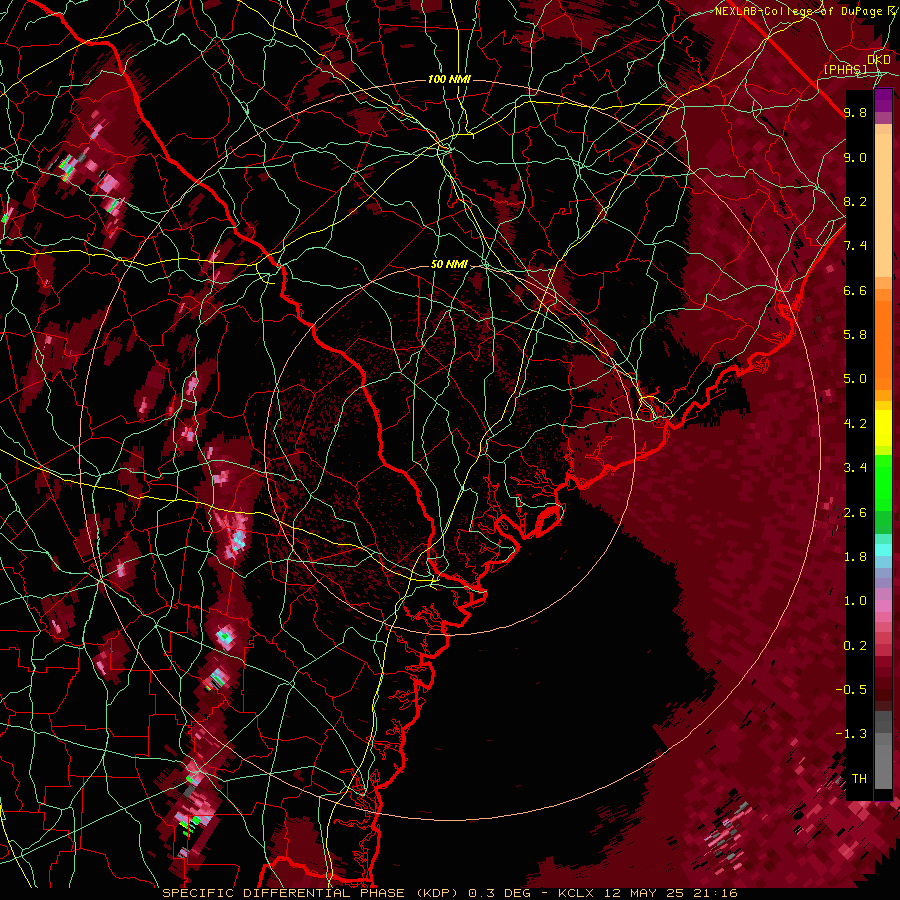Click the 4.2 value on the color scale

(x=855, y=424)
